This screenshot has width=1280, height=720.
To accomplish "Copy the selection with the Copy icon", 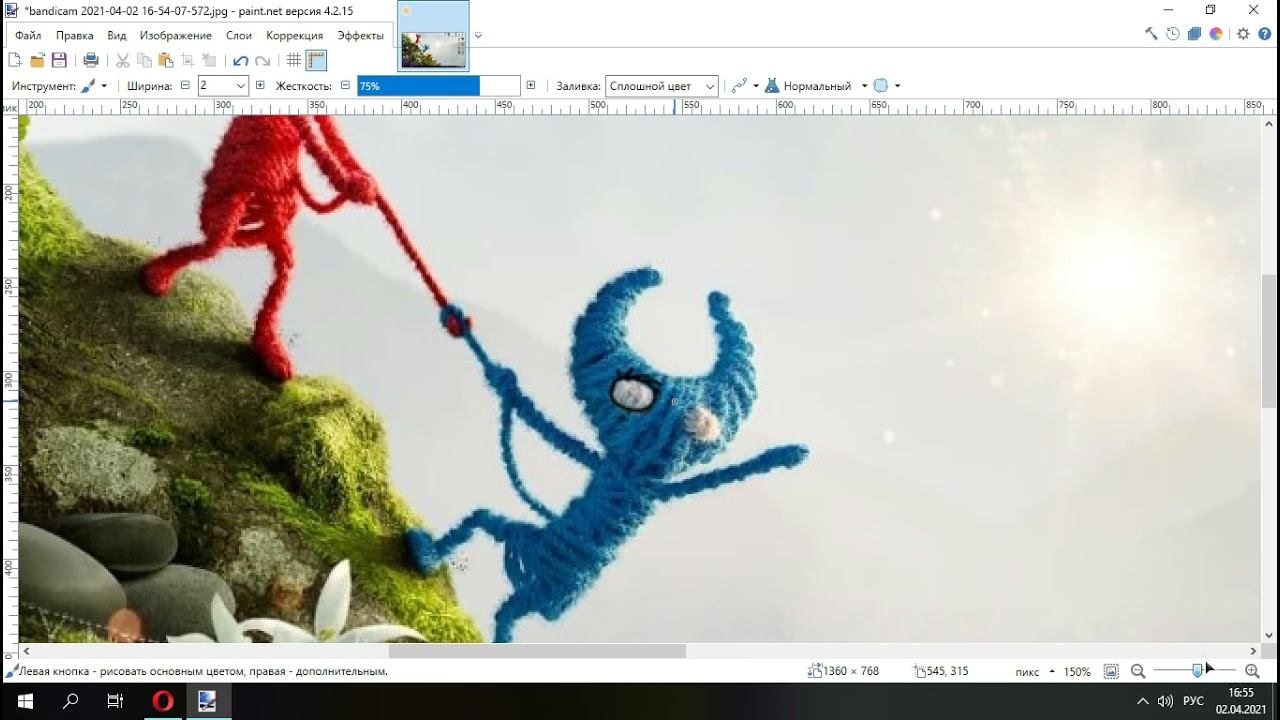I will 145,61.
